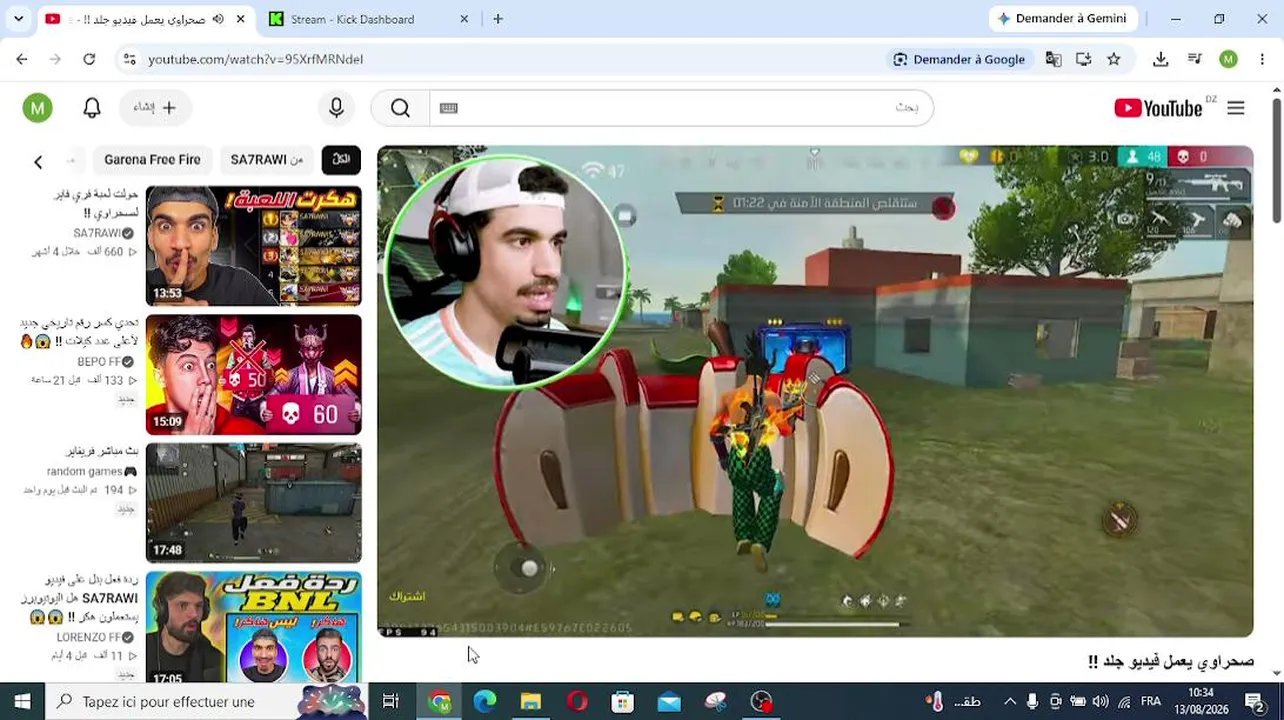This screenshot has width=1284, height=720.
Task: Open File Explorer from the taskbar
Action: pos(530,701)
